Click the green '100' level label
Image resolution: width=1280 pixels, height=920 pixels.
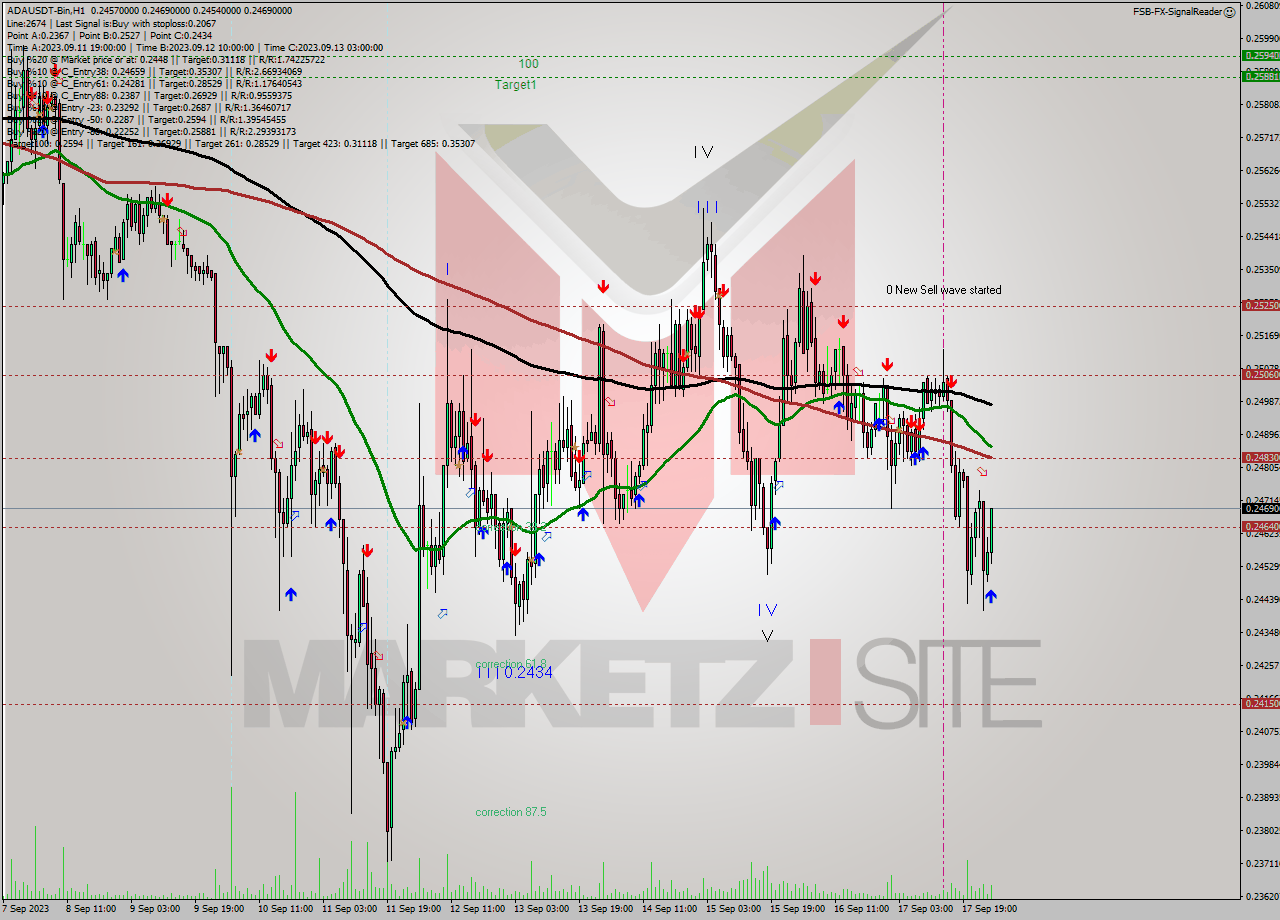tap(528, 64)
